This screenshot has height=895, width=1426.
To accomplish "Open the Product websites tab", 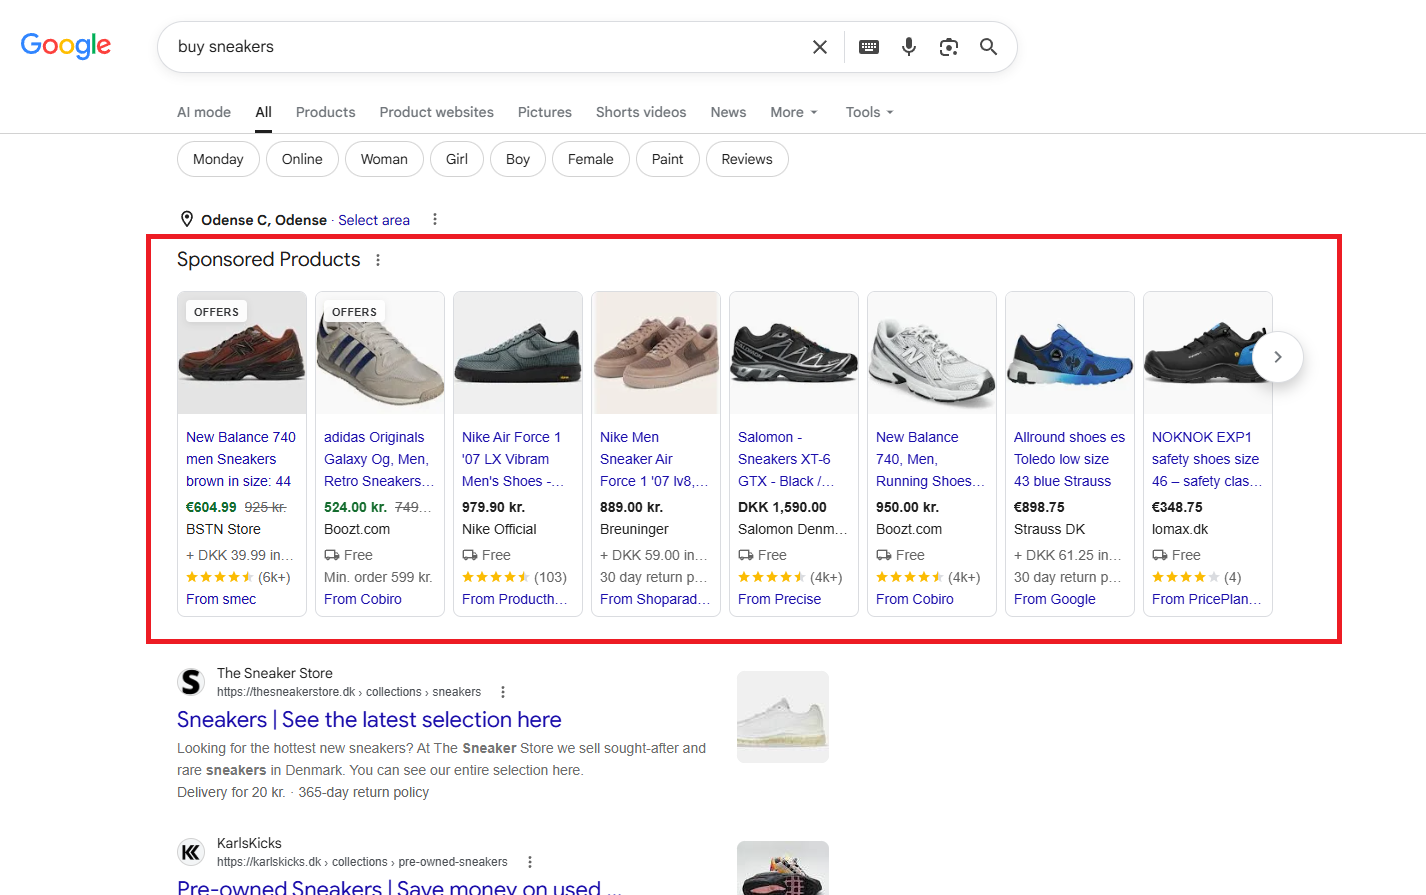I will tap(436, 112).
